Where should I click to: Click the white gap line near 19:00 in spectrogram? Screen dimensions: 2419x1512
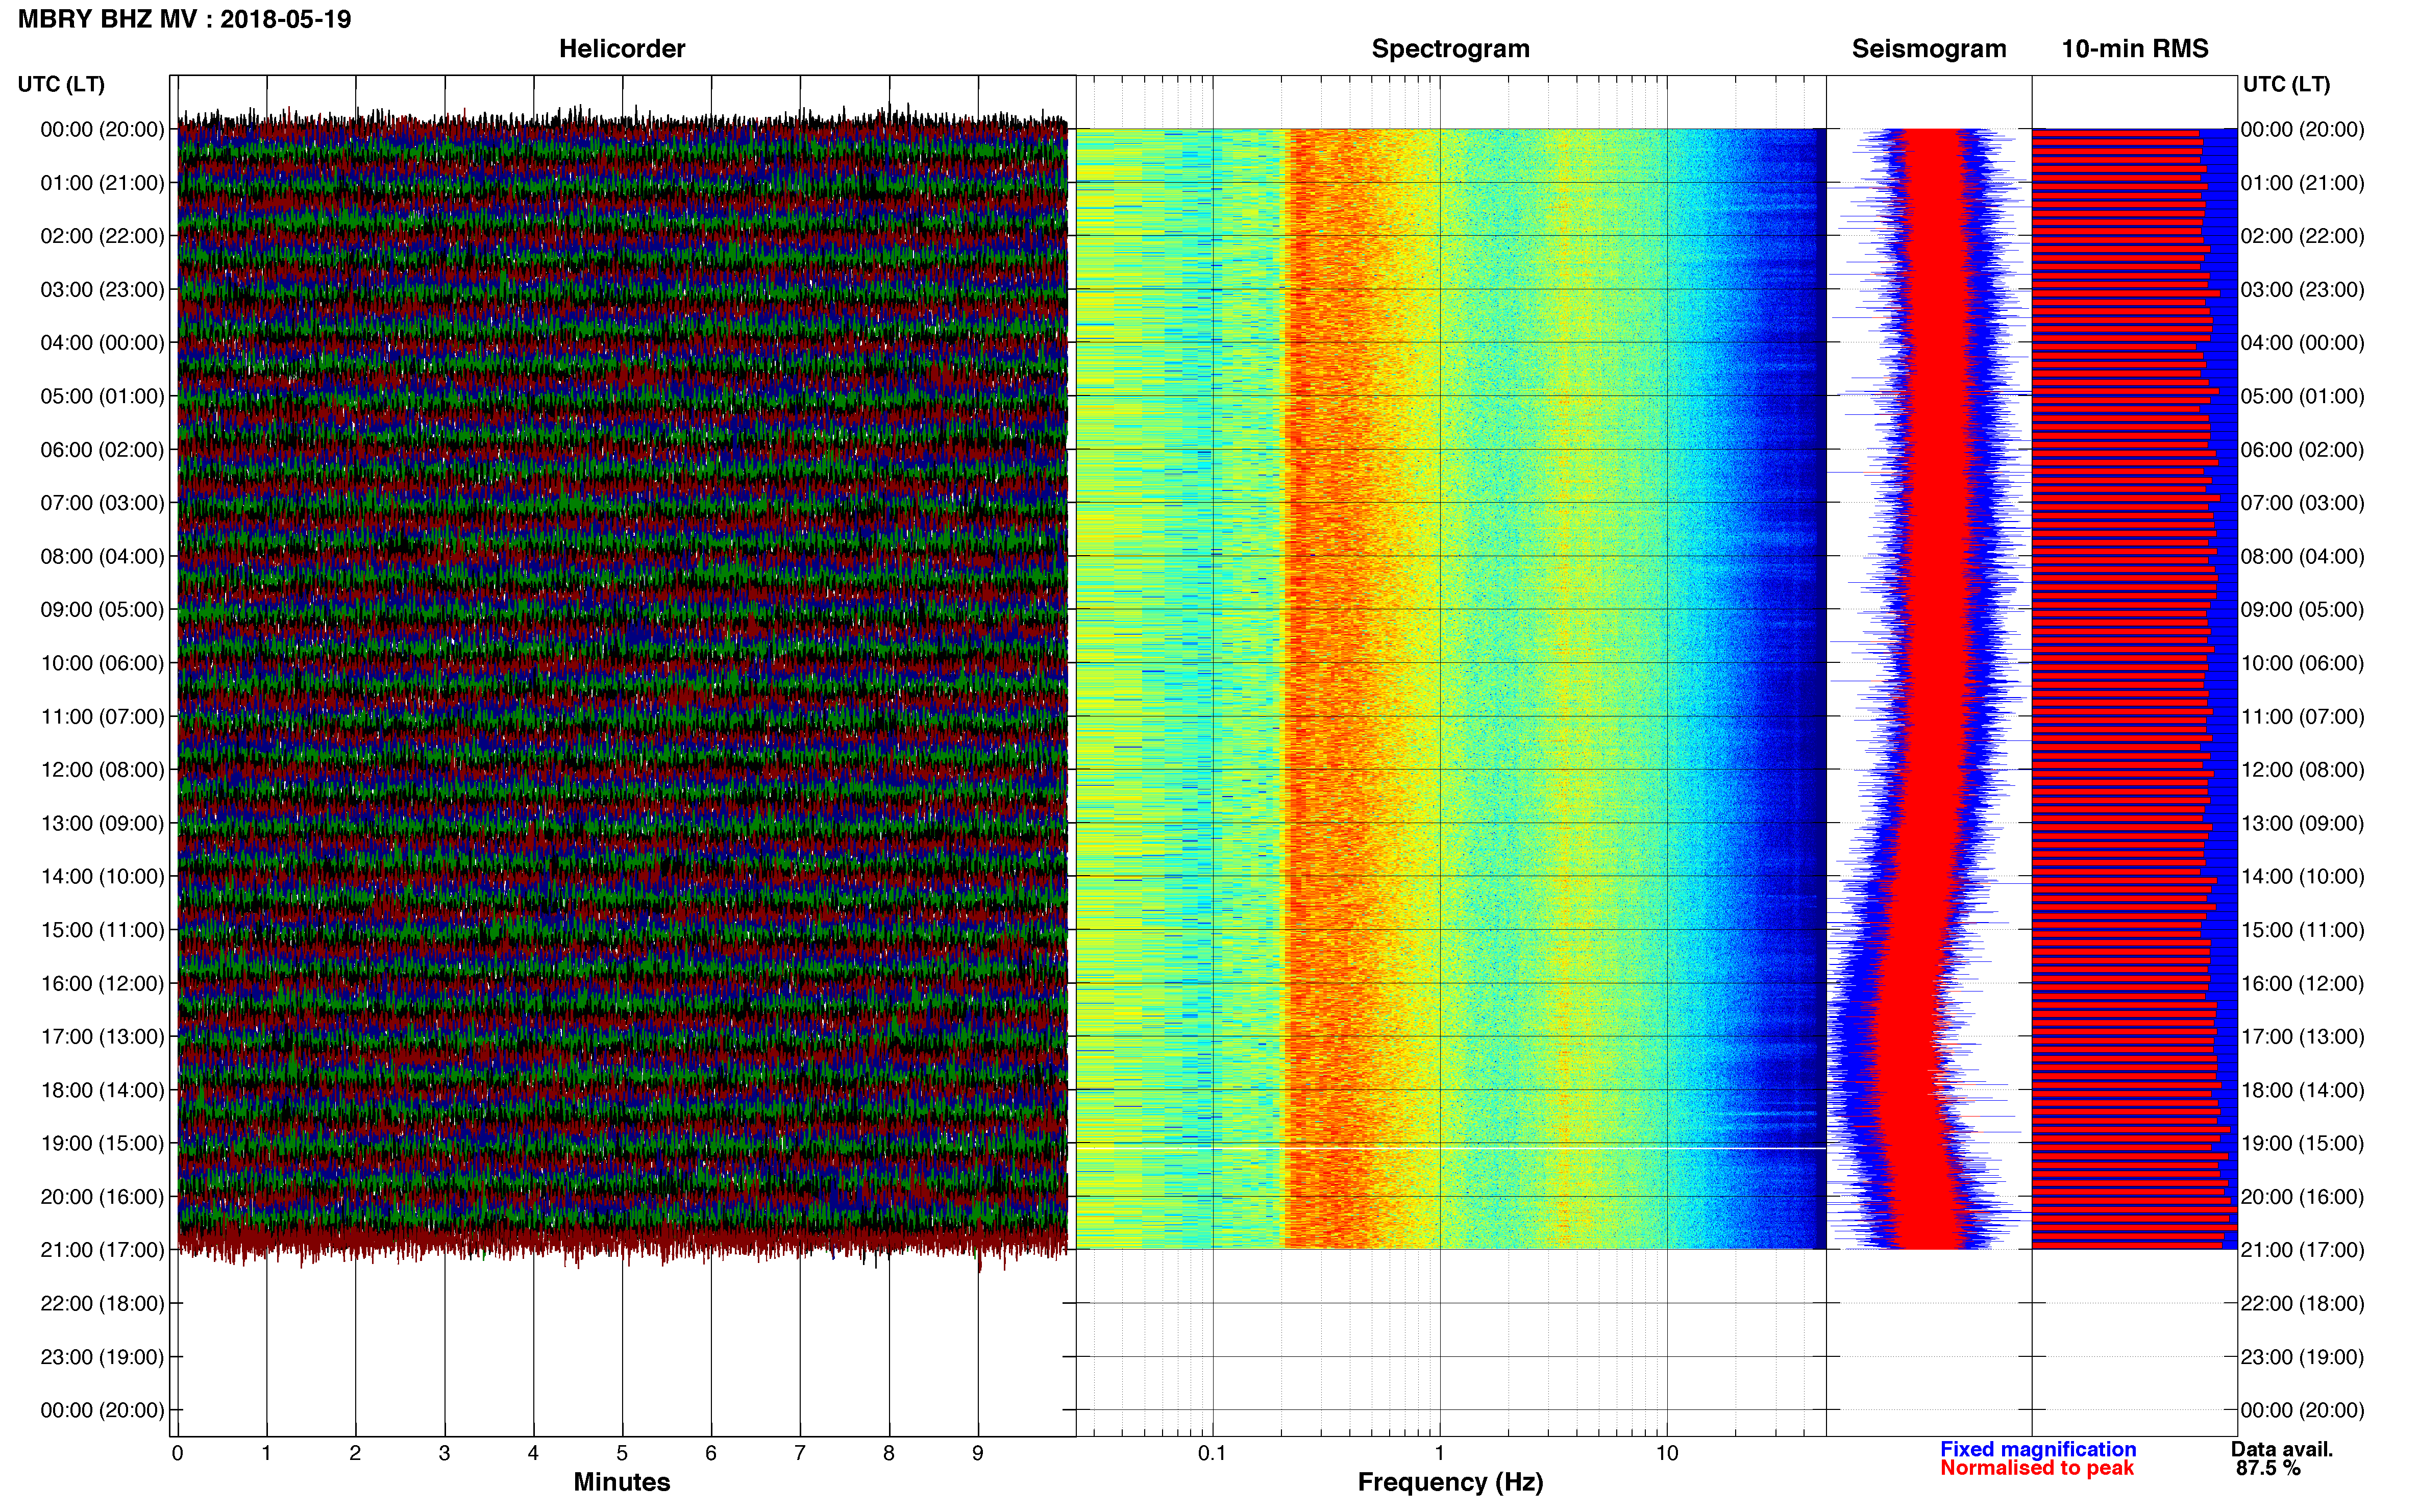(1450, 1149)
